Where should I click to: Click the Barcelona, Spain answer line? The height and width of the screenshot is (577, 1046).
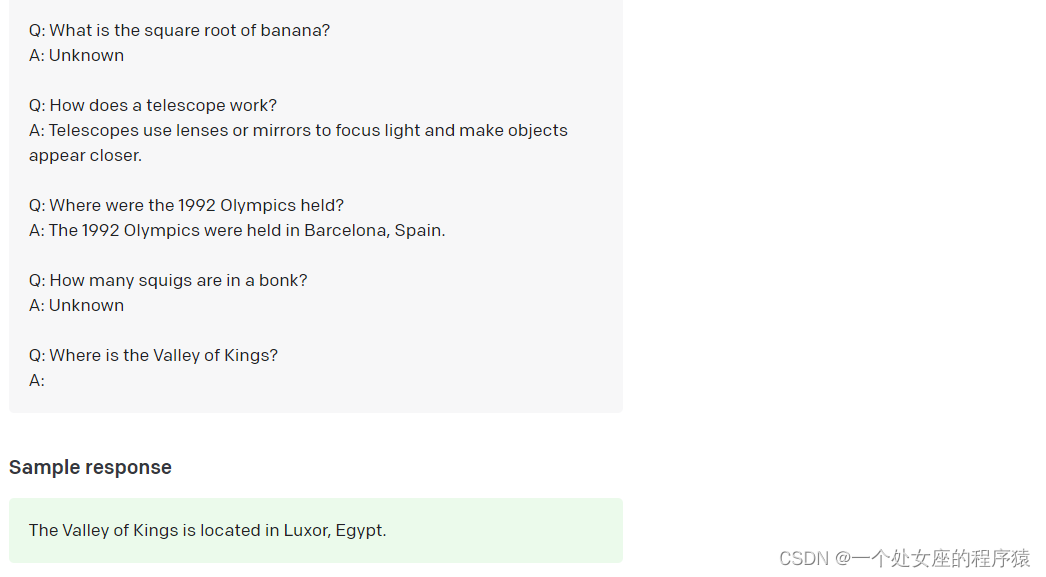[237, 230]
